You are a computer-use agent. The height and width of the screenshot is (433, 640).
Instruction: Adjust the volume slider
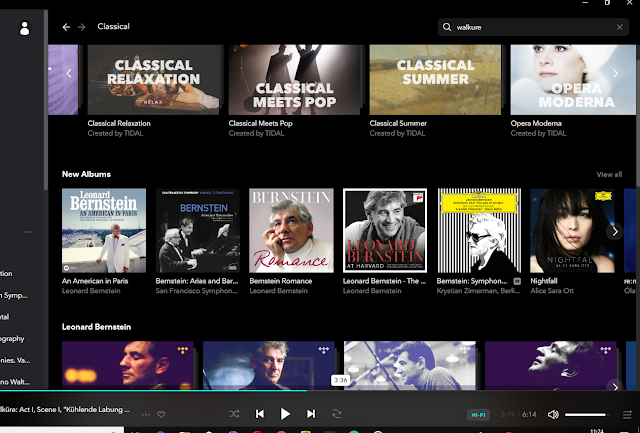[x=587, y=415]
